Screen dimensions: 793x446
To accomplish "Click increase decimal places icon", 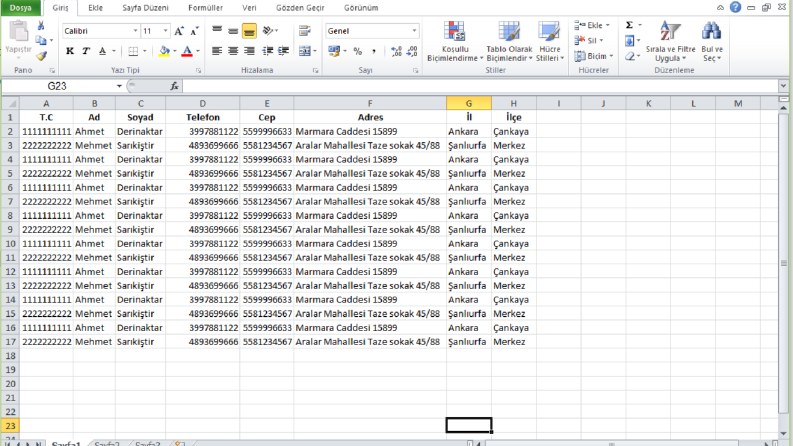I will coord(396,51).
